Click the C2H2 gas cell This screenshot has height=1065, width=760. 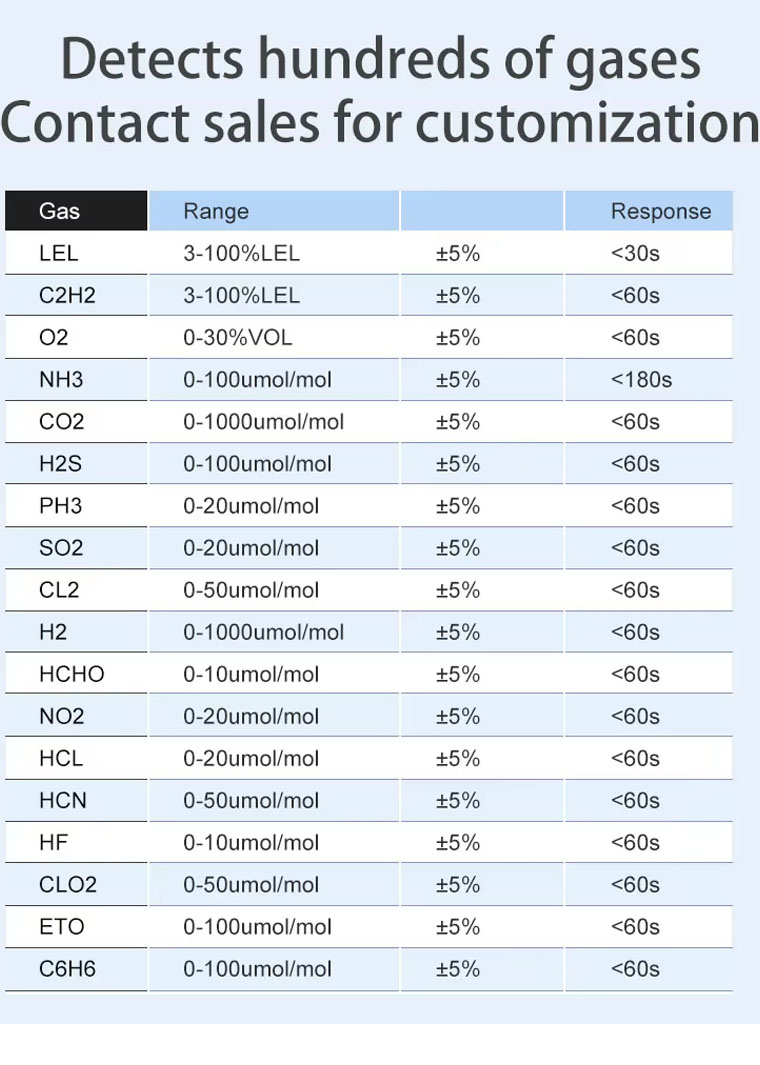tap(76, 295)
